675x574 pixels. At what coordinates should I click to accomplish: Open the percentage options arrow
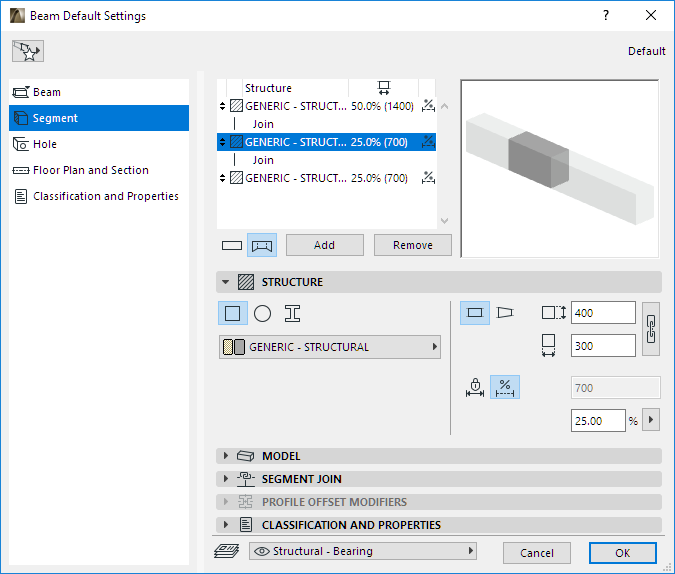[x=651, y=420]
